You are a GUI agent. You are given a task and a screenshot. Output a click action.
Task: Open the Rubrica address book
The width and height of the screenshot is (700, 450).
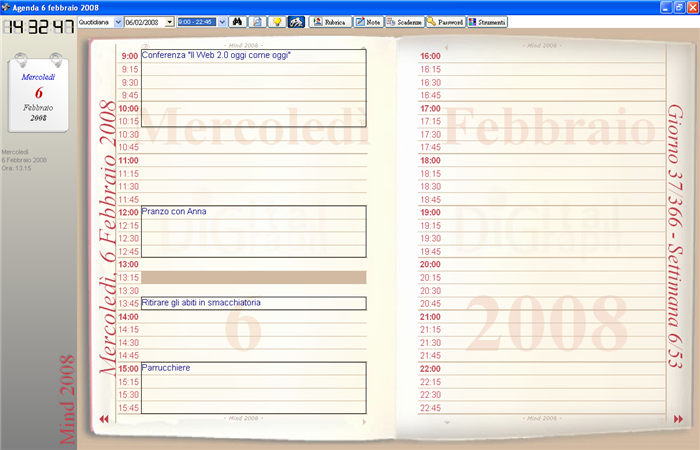[x=330, y=22]
